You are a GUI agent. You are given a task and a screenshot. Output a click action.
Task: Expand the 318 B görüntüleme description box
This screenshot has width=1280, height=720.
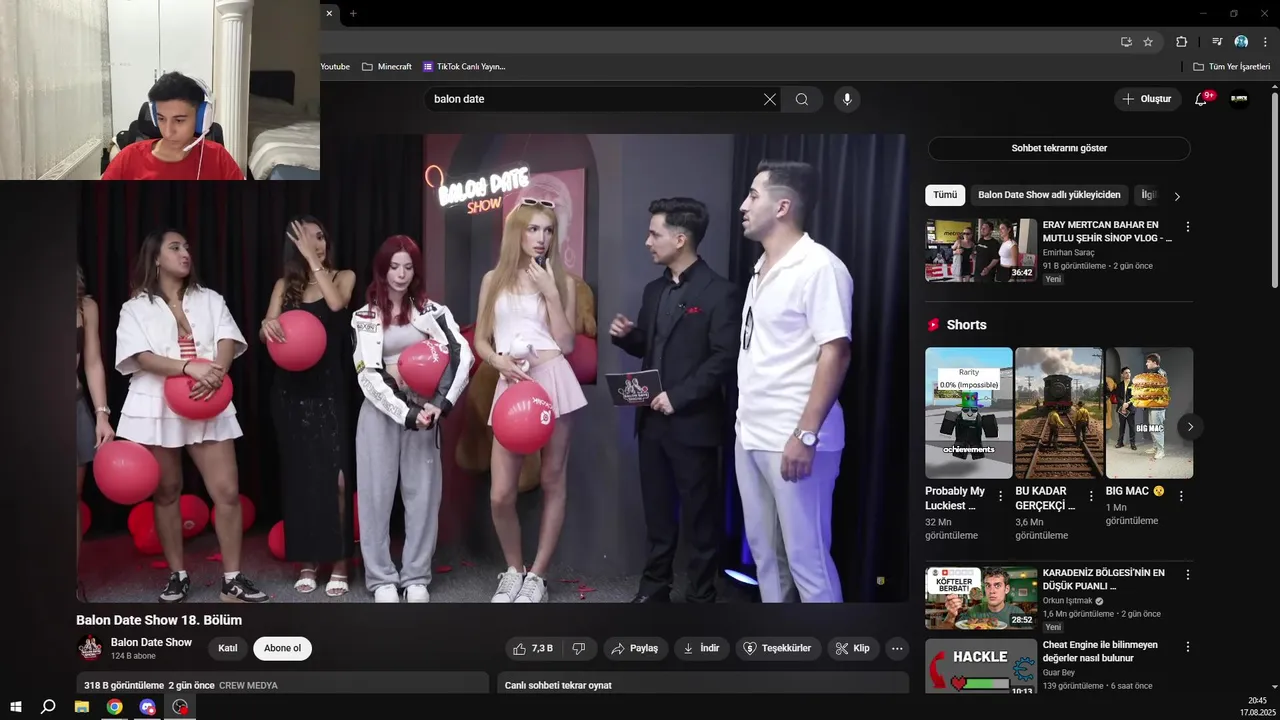point(282,684)
